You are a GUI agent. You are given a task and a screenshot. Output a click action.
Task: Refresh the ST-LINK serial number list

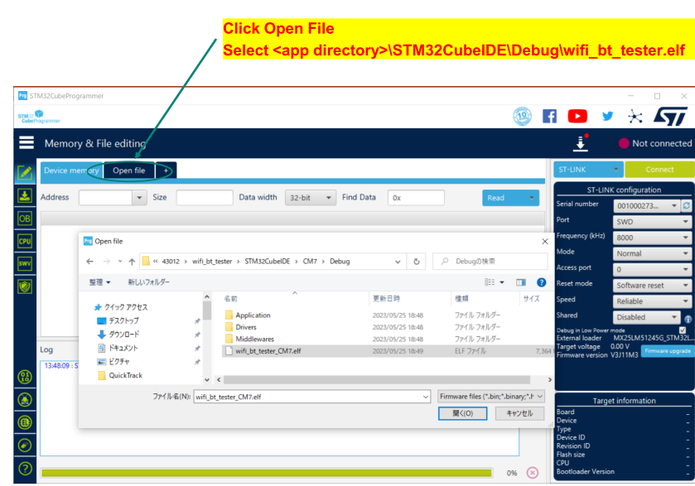[686, 205]
